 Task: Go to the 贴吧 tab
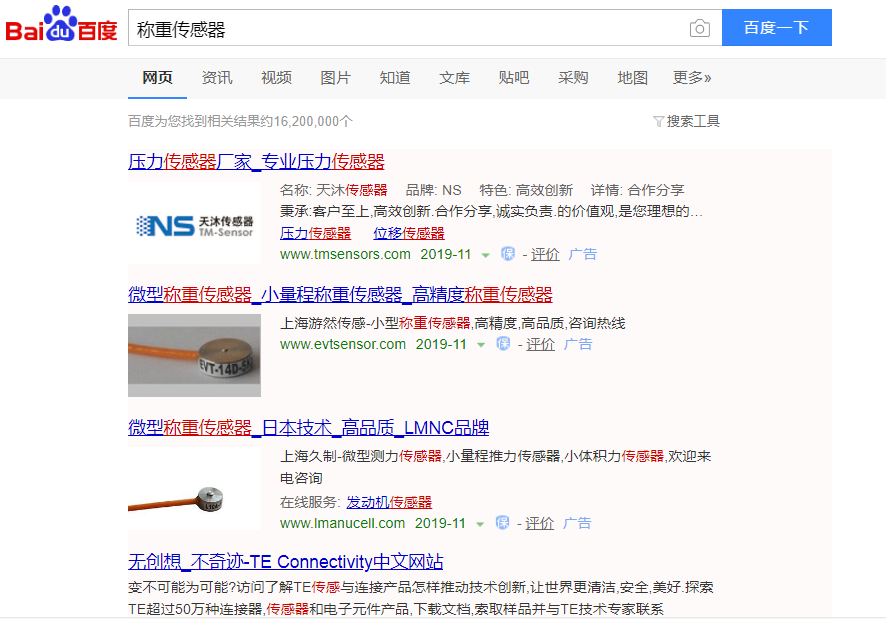514,77
